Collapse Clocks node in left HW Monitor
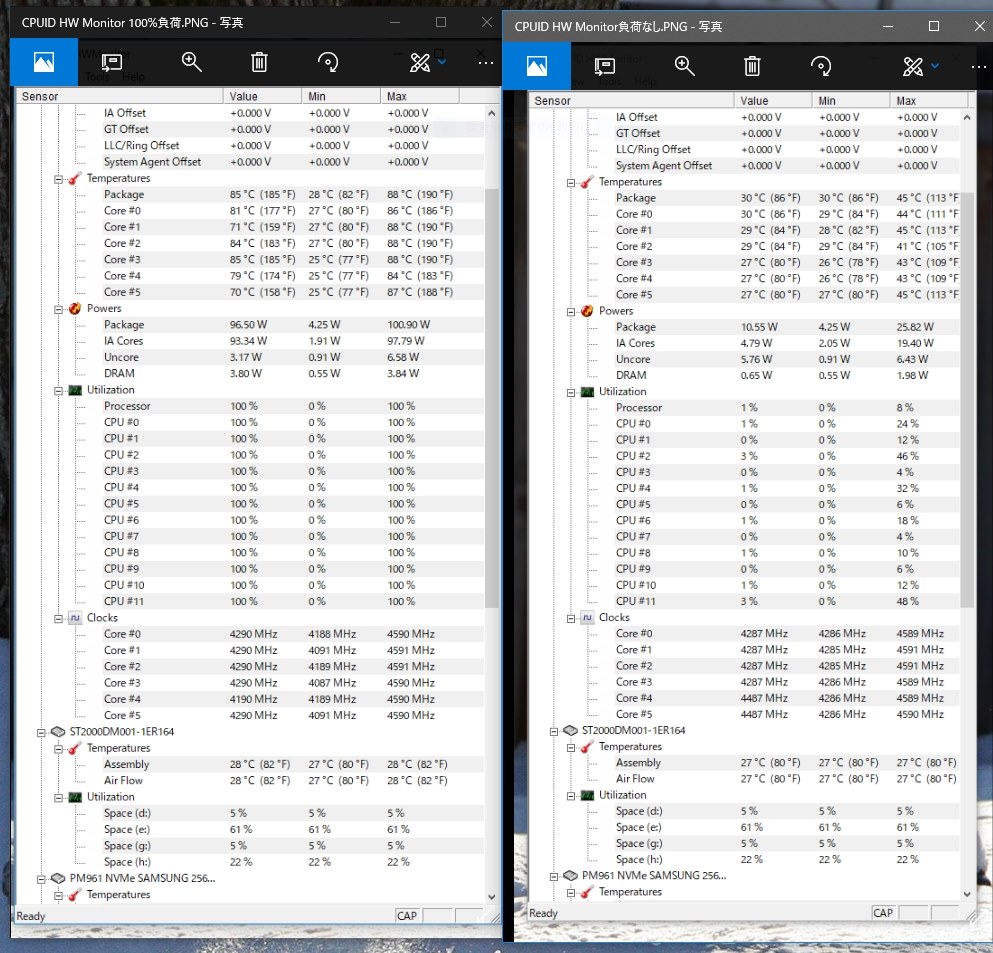 coord(58,619)
